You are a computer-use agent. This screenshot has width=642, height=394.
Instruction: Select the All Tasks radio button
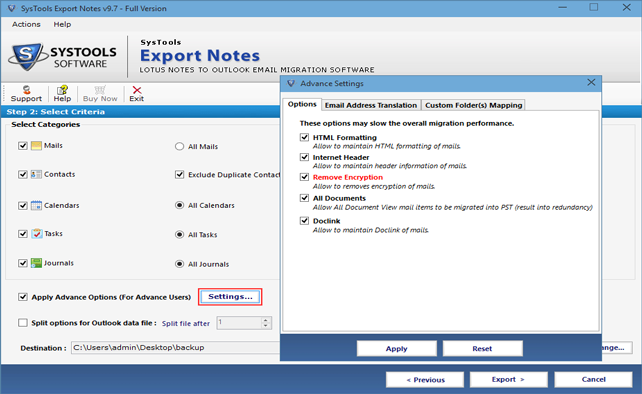click(179, 235)
